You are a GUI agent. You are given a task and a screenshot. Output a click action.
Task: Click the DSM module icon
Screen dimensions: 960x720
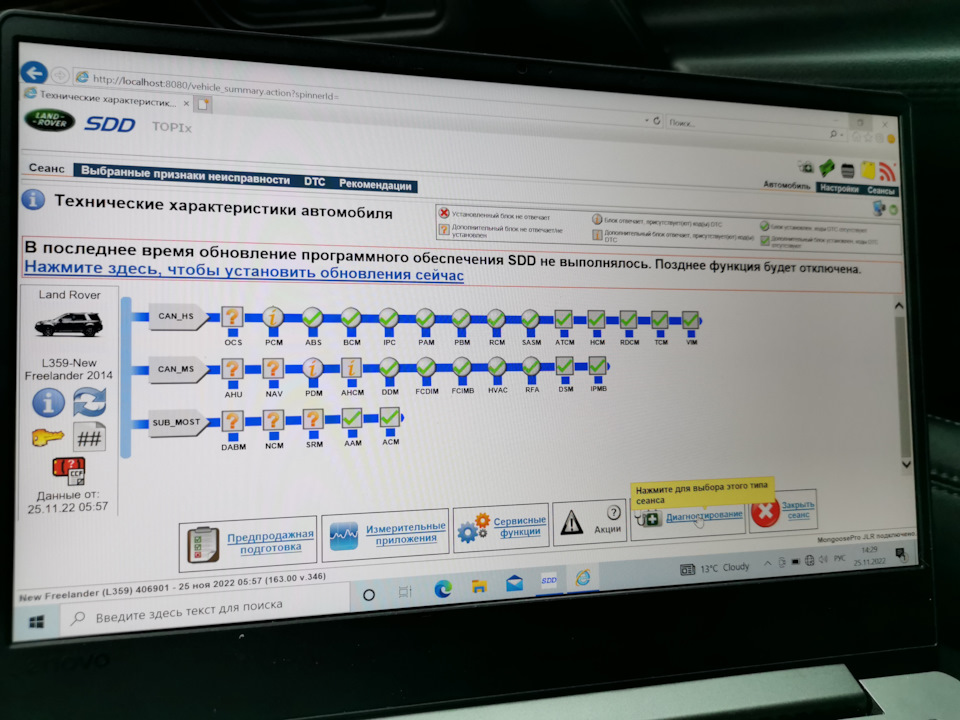(564, 366)
